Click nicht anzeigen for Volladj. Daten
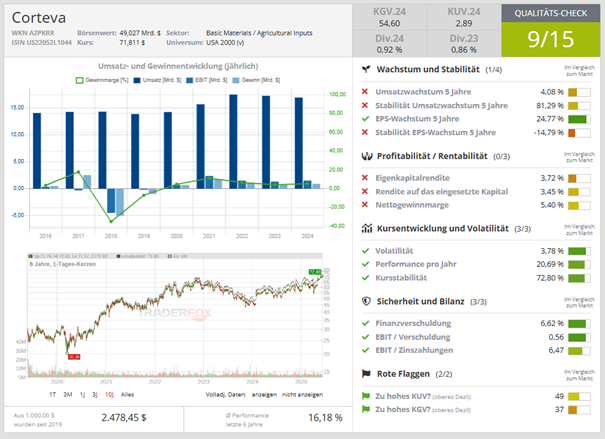605x439 pixels. [302, 395]
